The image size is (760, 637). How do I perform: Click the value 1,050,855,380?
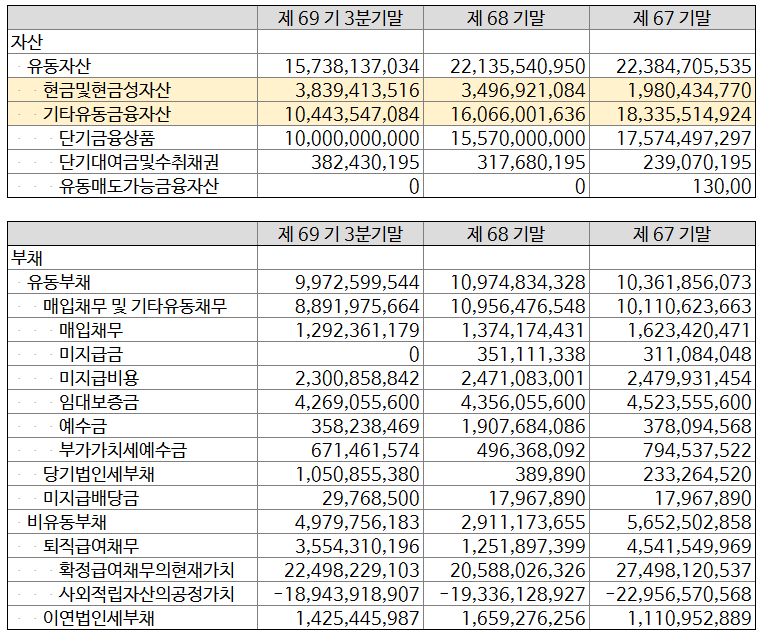pos(357,474)
